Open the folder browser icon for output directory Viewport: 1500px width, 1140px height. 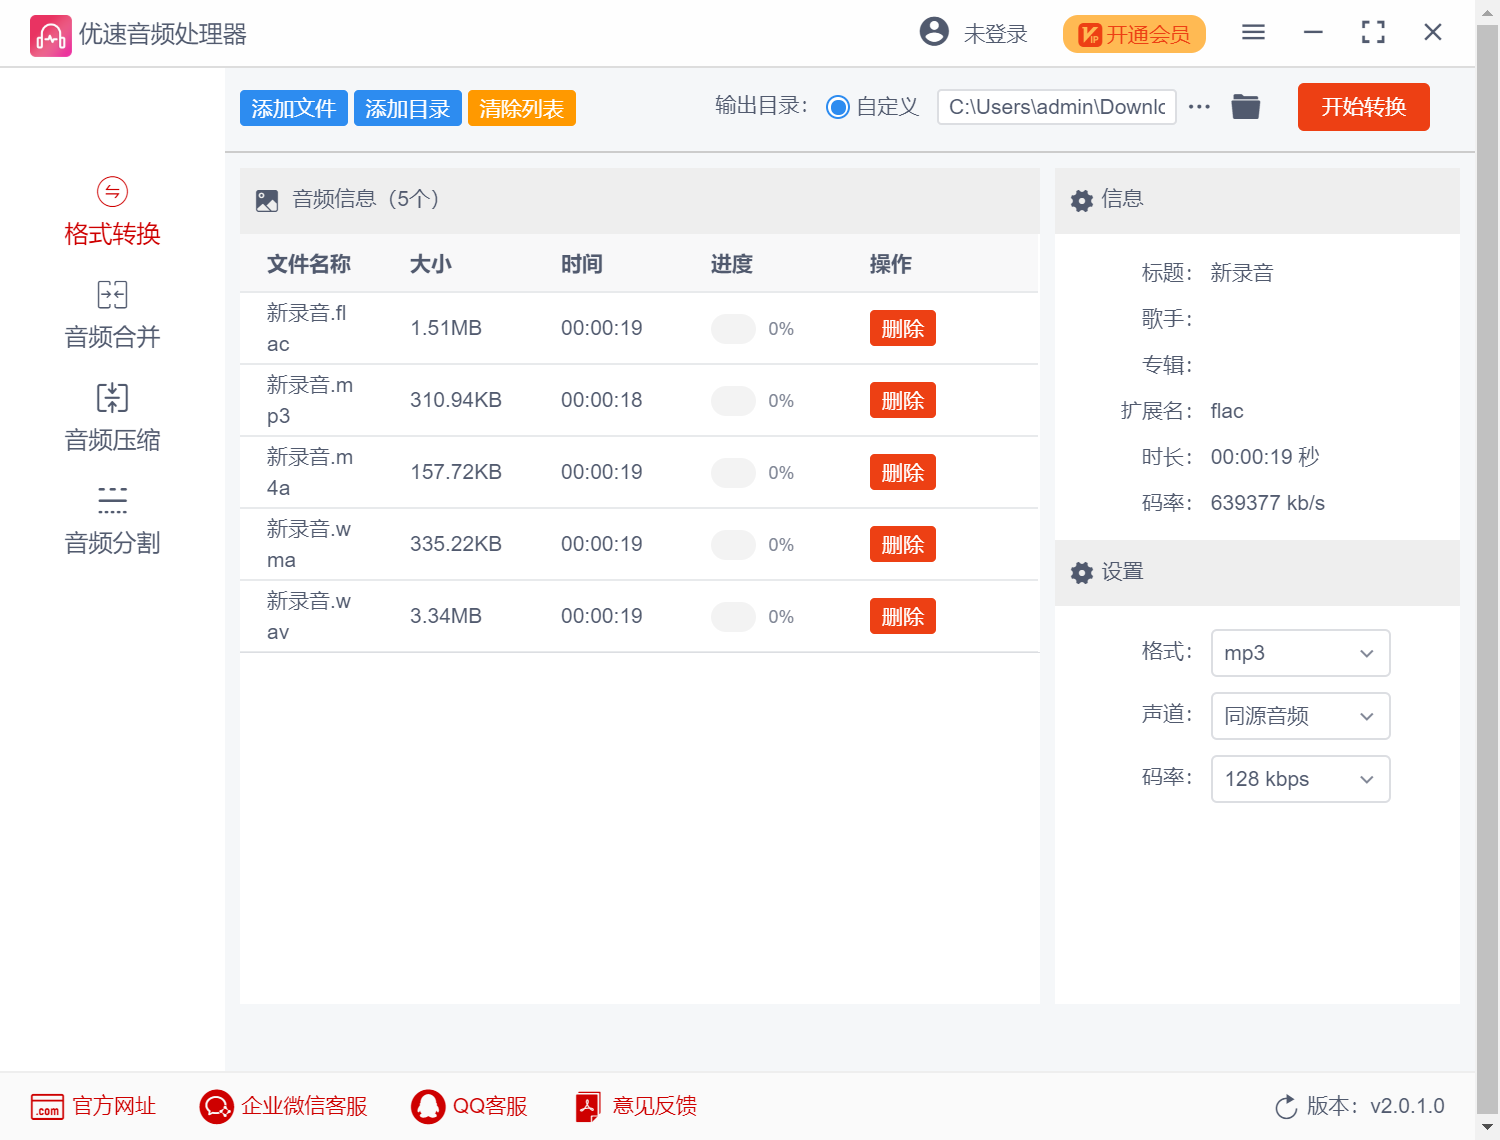pos(1245,106)
